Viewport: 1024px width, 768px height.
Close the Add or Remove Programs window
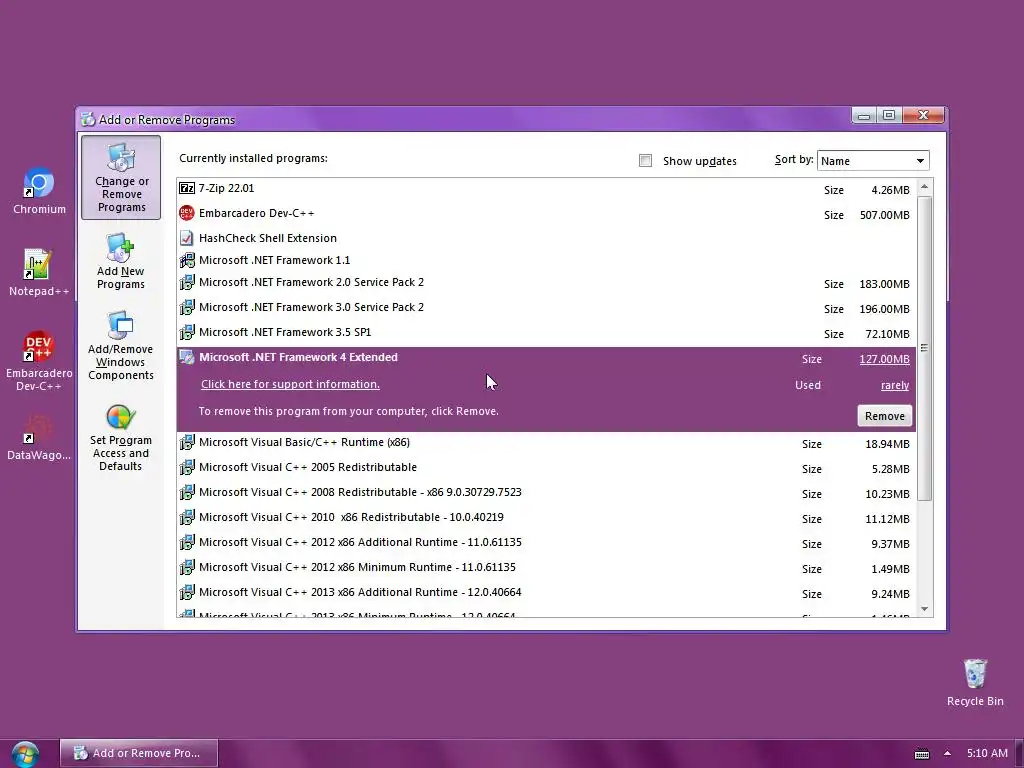pyautogui.click(x=923, y=116)
